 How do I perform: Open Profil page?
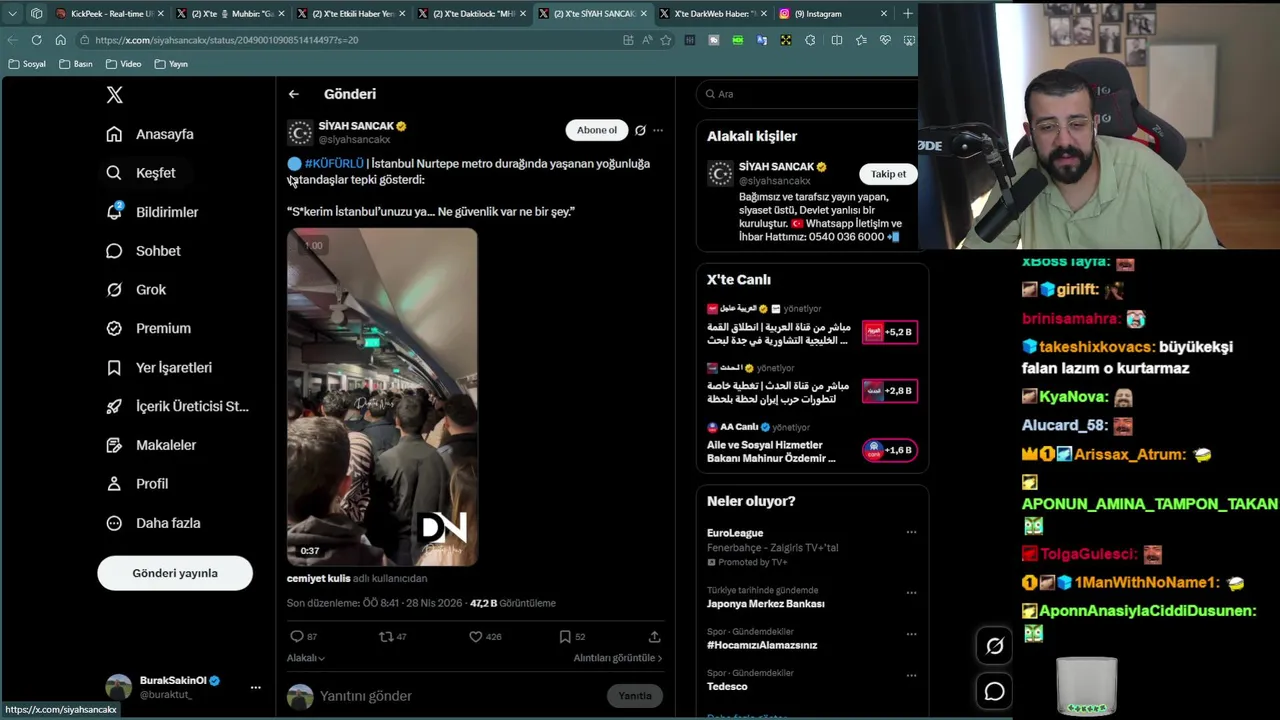click(138, 484)
